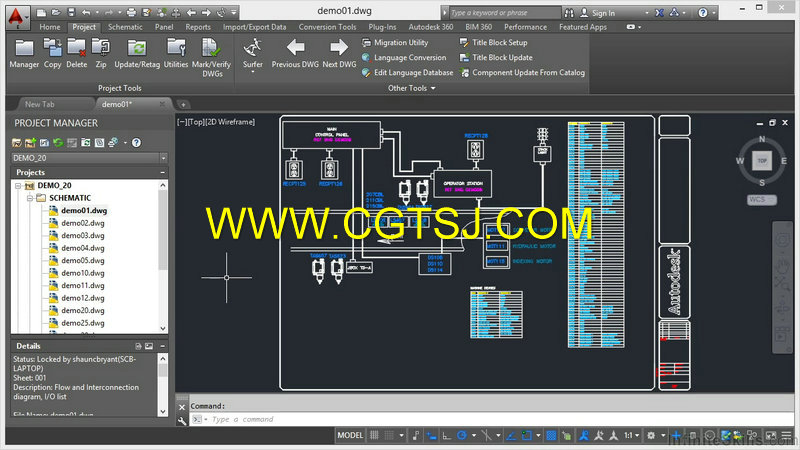Click the Open file quick access icon
The height and width of the screenshot is (450, 800).
[x=56, y=13]
